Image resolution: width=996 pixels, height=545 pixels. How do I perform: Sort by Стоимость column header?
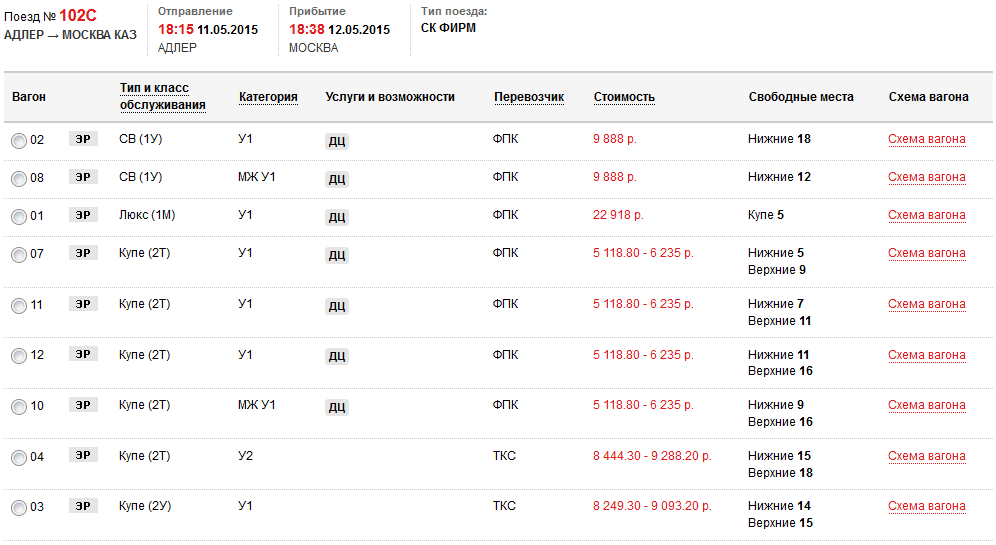[624, 97]
